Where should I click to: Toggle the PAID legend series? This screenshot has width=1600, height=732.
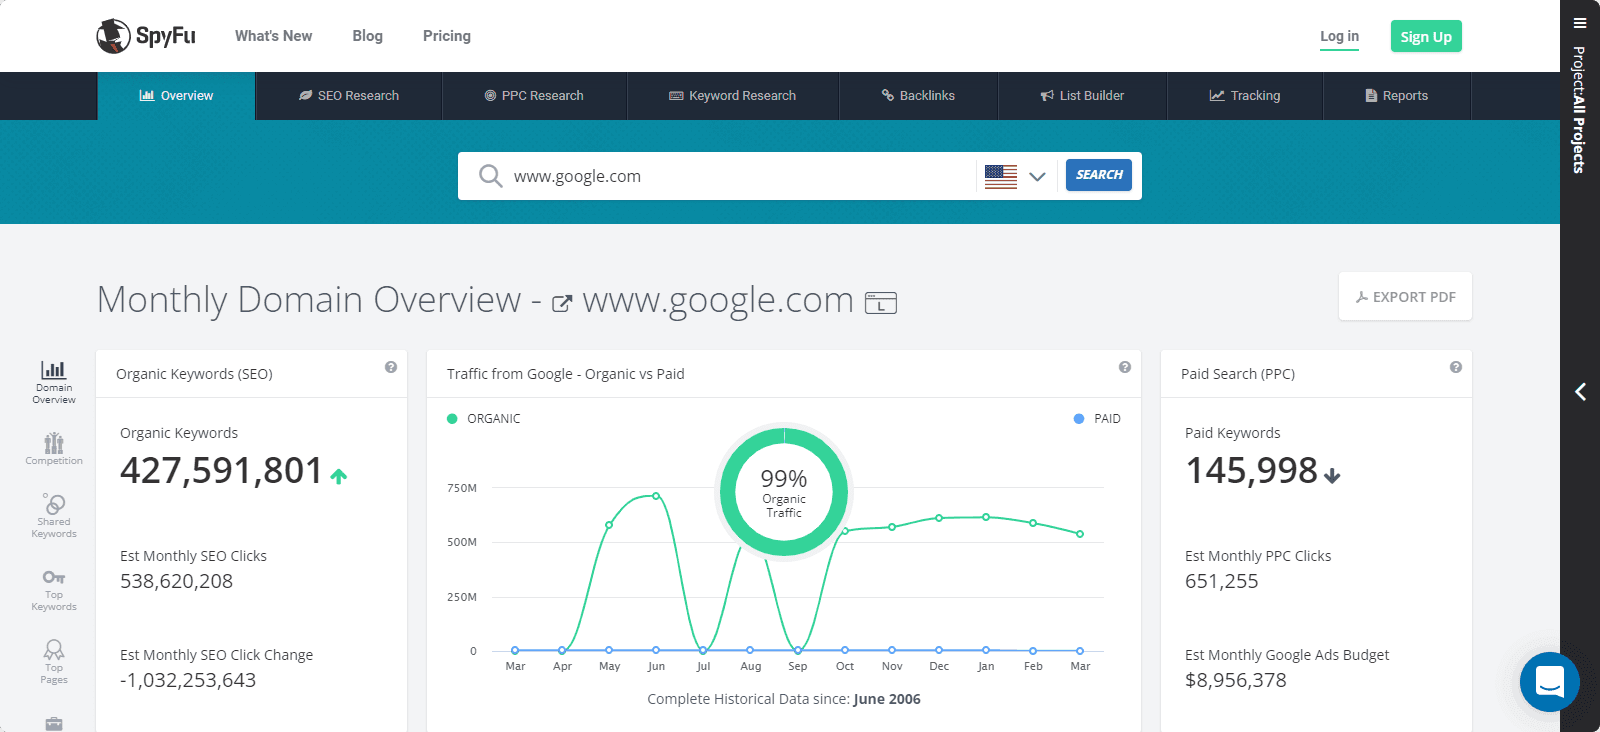tap(1097, 419)
